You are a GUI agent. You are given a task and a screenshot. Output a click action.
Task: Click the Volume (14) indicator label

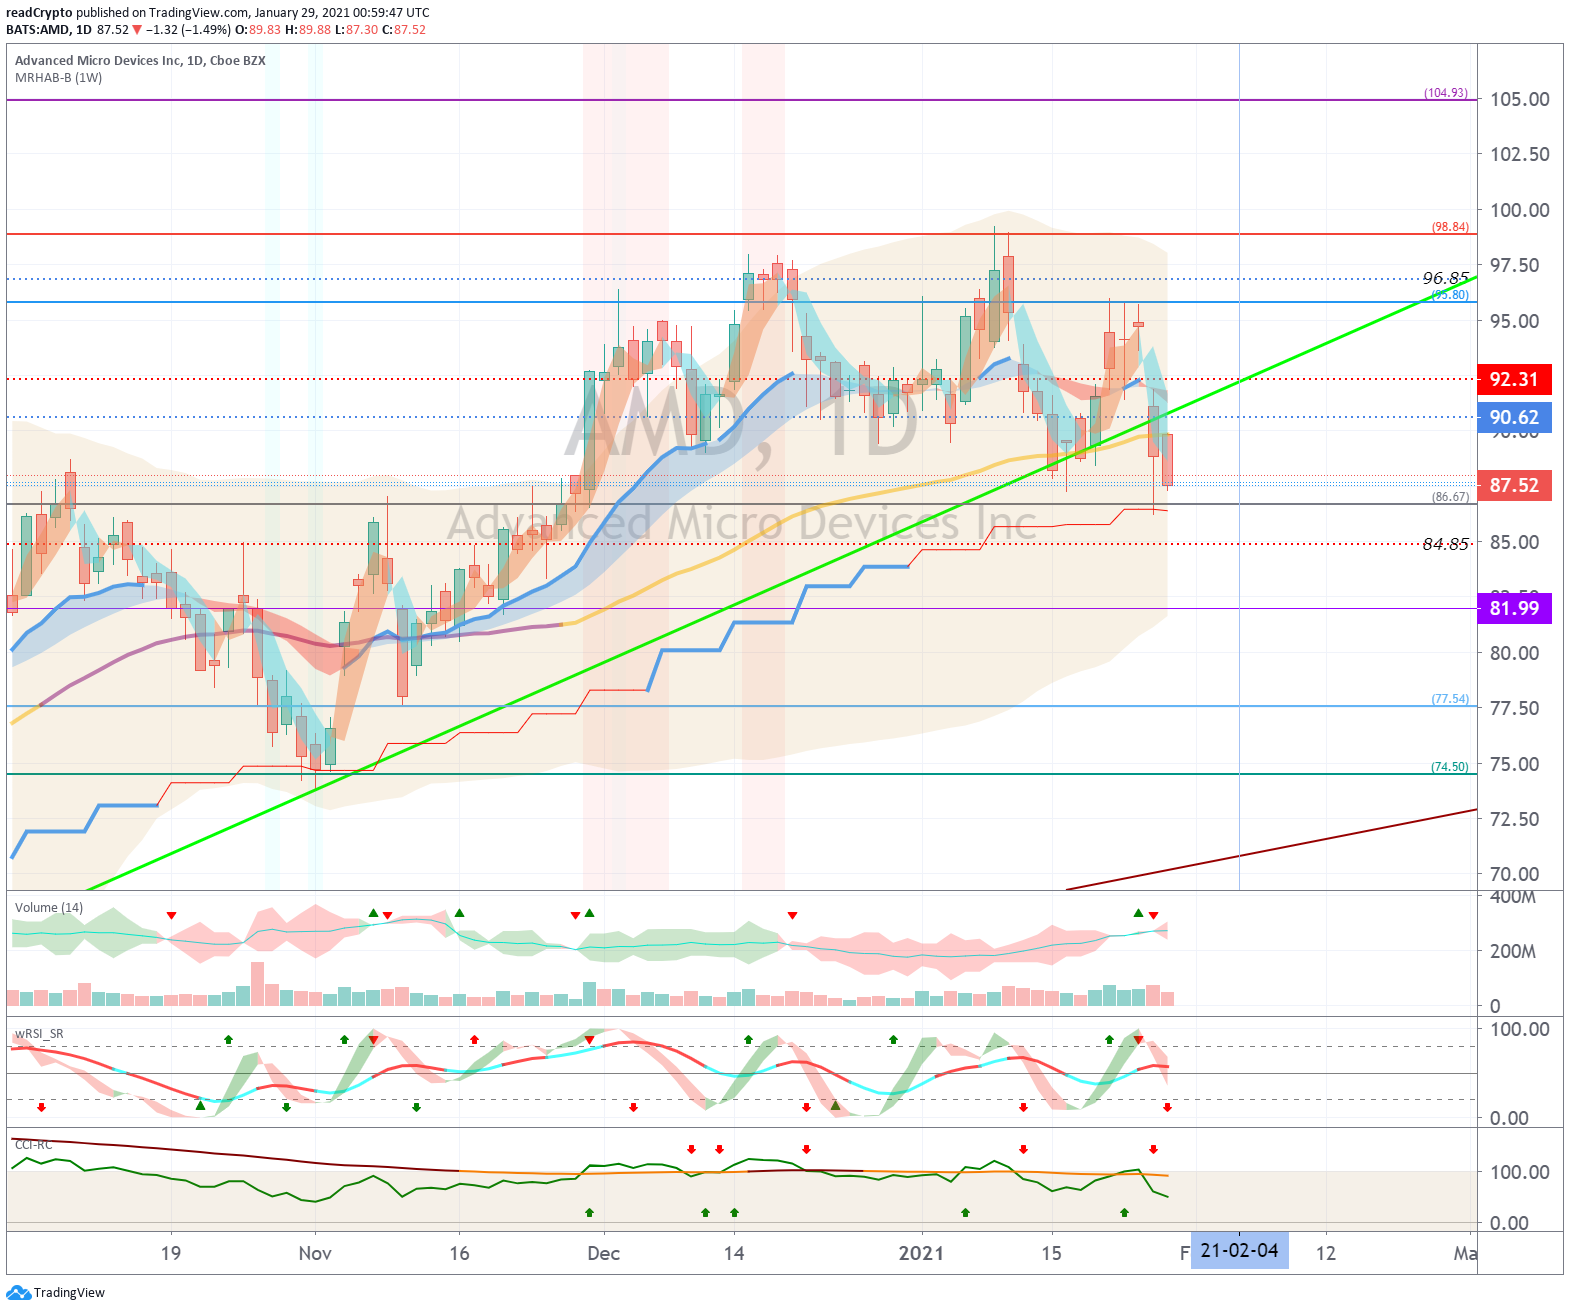[x=49, y=908]
